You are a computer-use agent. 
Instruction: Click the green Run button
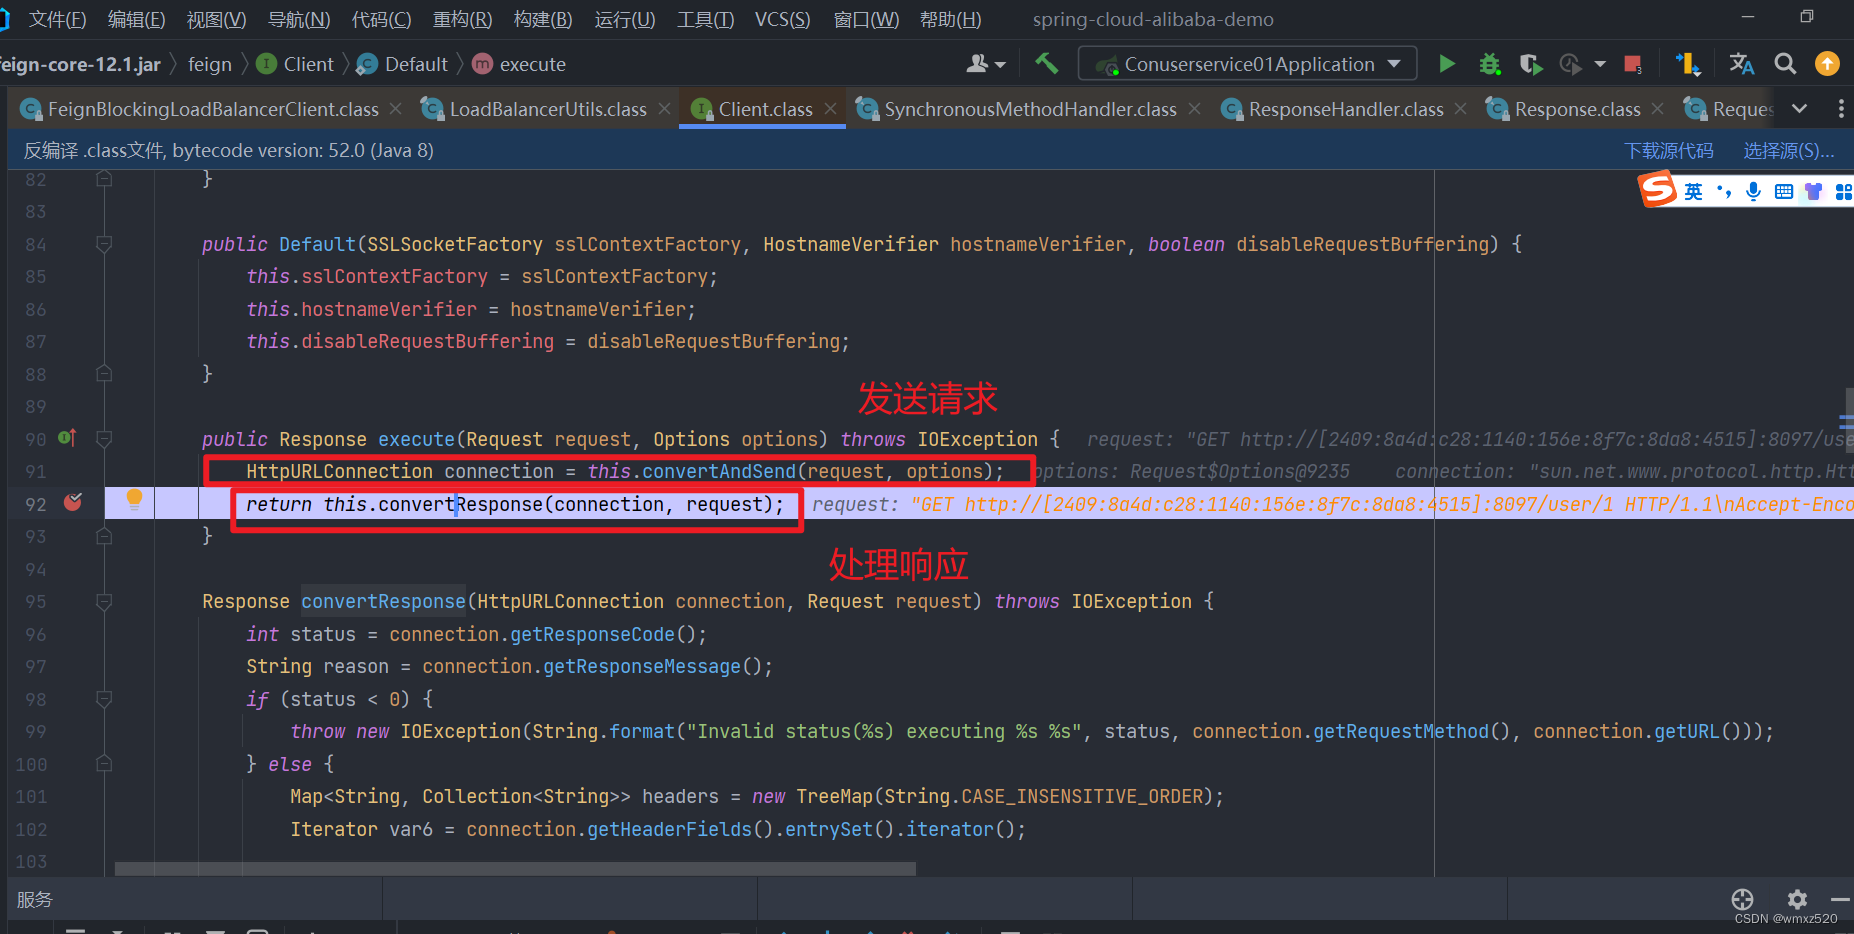pos(1447,64)
